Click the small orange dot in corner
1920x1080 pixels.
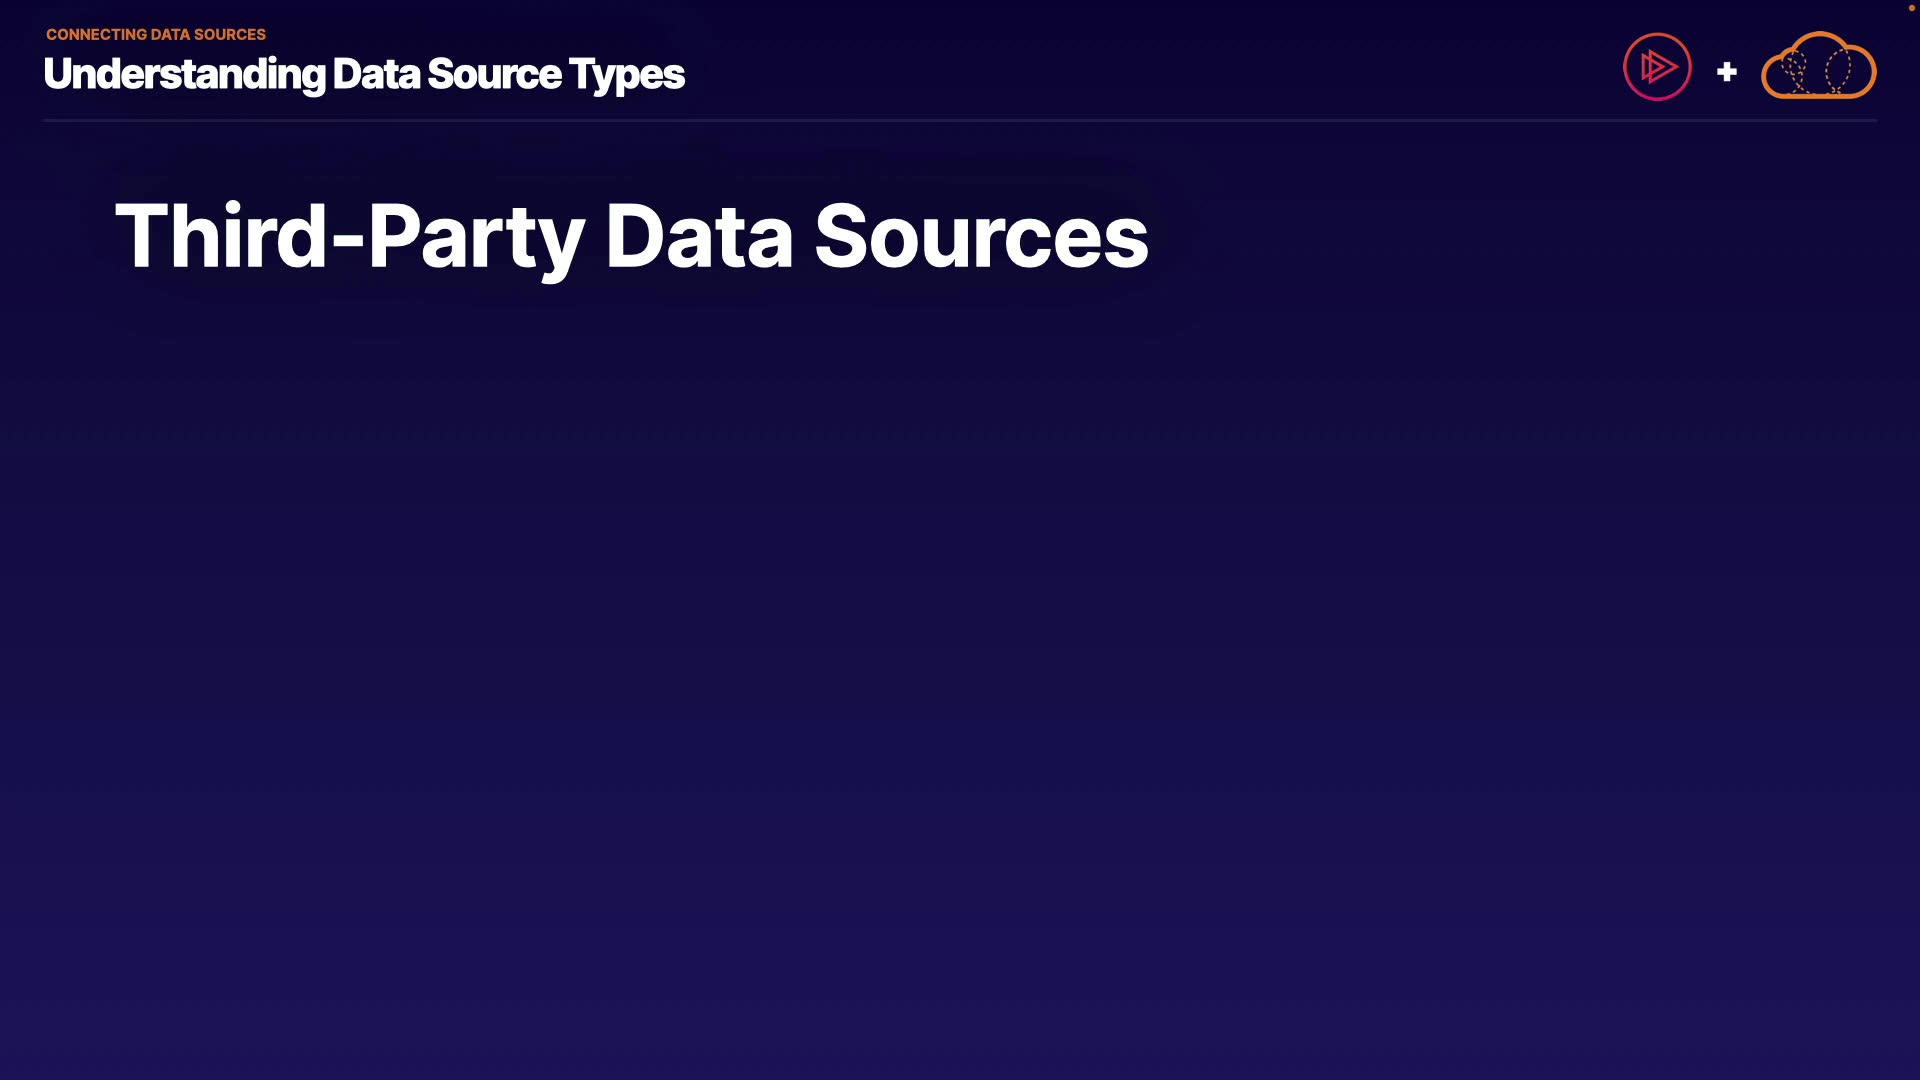pos(1911,8)
